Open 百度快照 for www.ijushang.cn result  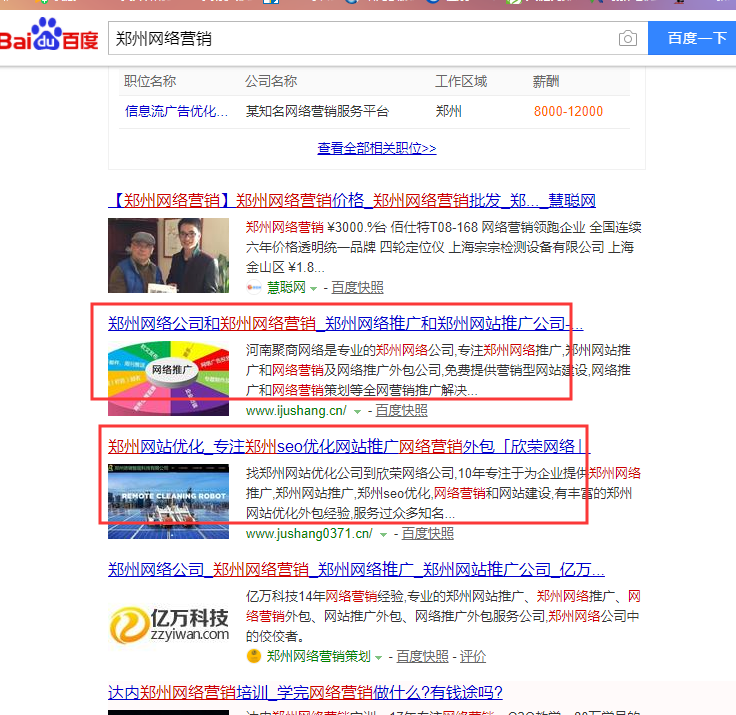click(x=401, y=410)
